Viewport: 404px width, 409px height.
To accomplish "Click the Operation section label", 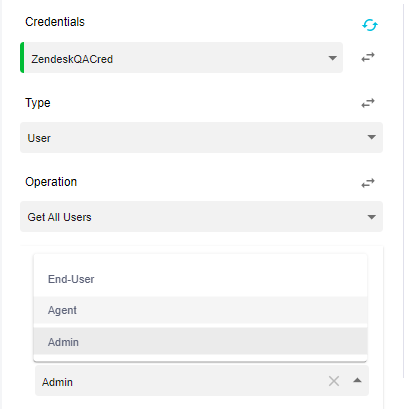I will coord(51,182).
